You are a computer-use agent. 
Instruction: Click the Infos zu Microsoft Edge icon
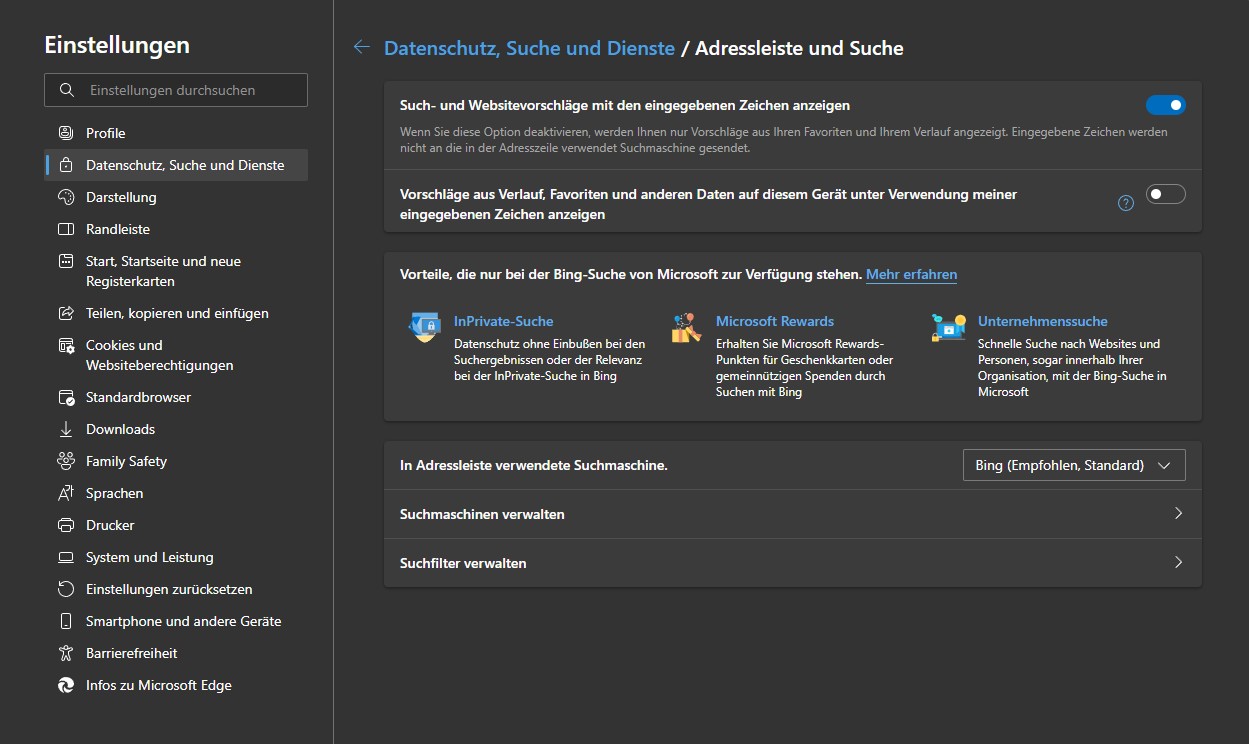(x=64, y=685)
